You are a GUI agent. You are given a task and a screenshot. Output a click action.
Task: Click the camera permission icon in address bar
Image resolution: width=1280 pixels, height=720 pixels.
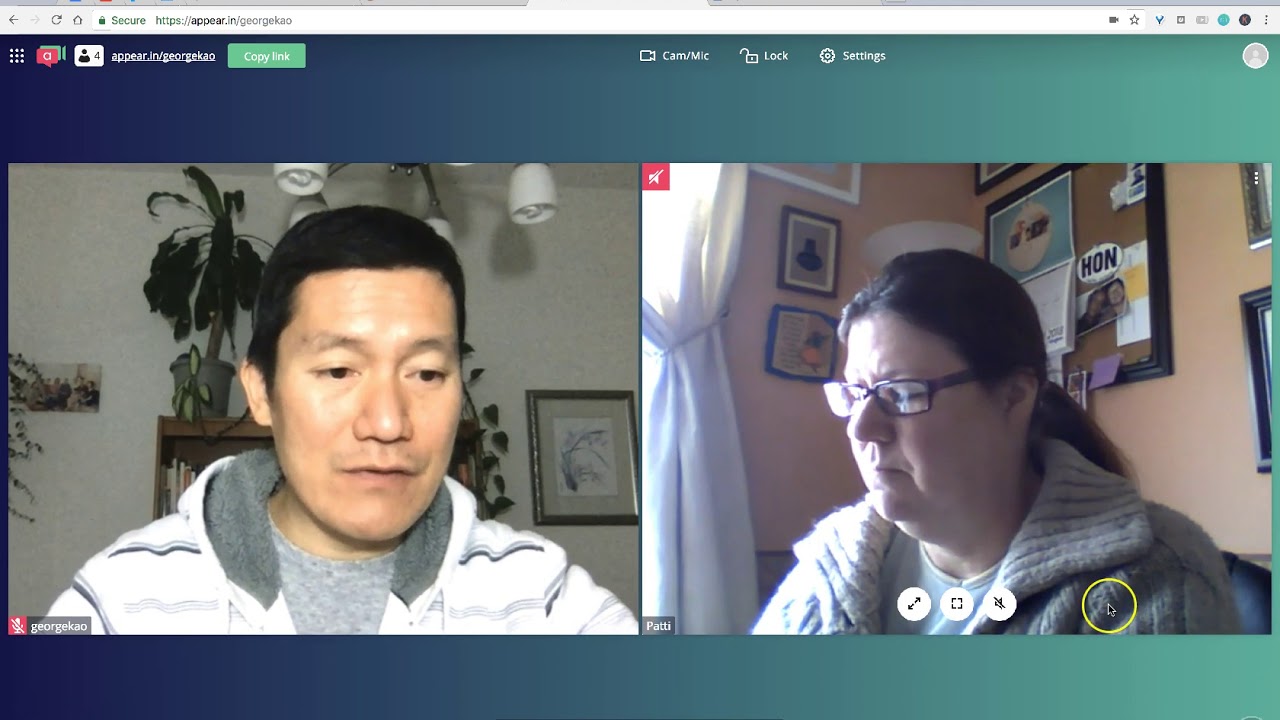(x=1113, y=20)
